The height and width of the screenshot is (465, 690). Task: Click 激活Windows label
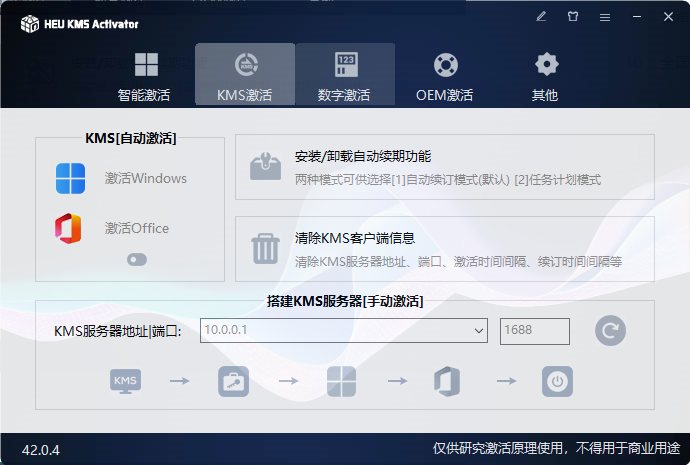pos(146,179)
